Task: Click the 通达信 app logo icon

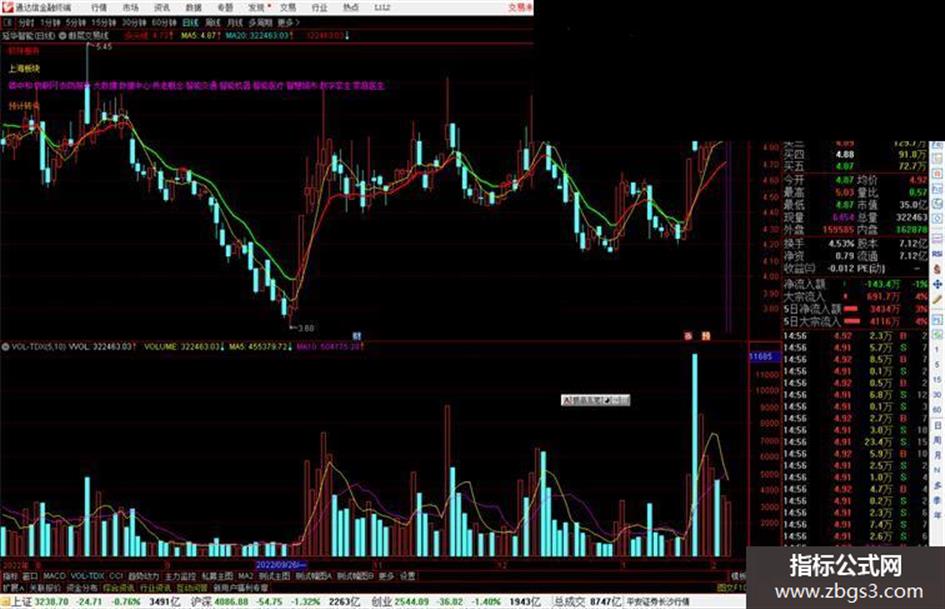Action: [7, 8]
